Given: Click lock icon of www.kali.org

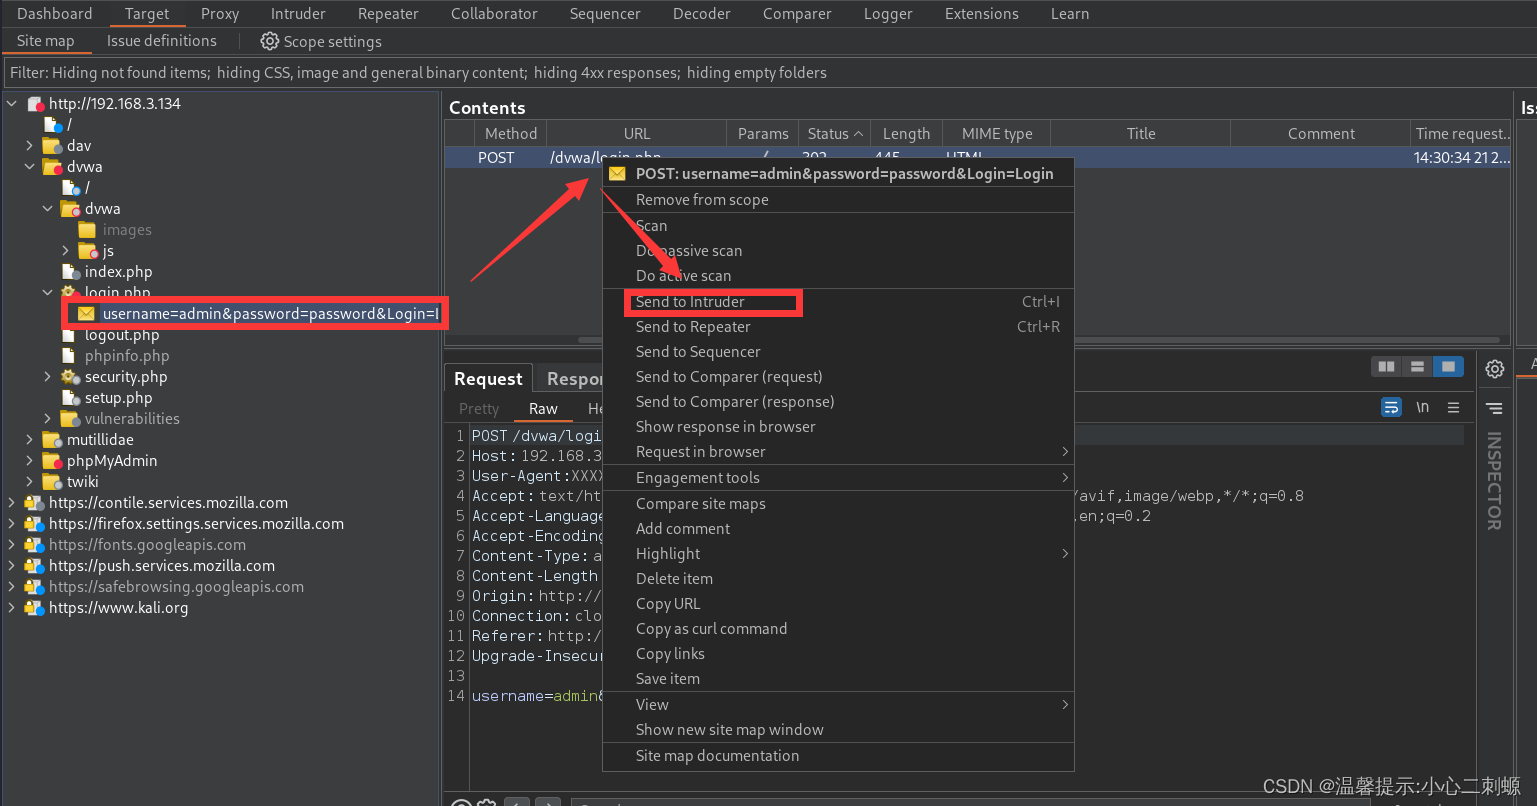Looking at the screenshot, I should click(34, 608).
